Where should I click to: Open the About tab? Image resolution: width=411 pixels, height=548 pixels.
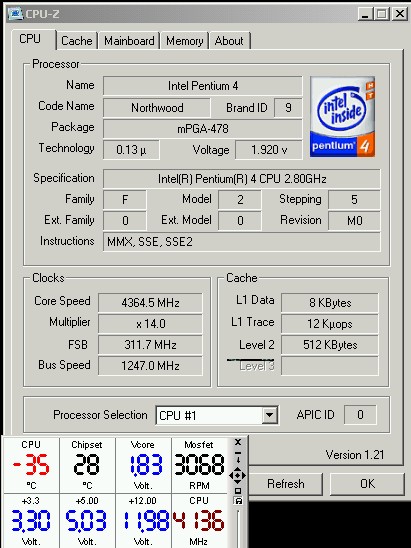229,41
